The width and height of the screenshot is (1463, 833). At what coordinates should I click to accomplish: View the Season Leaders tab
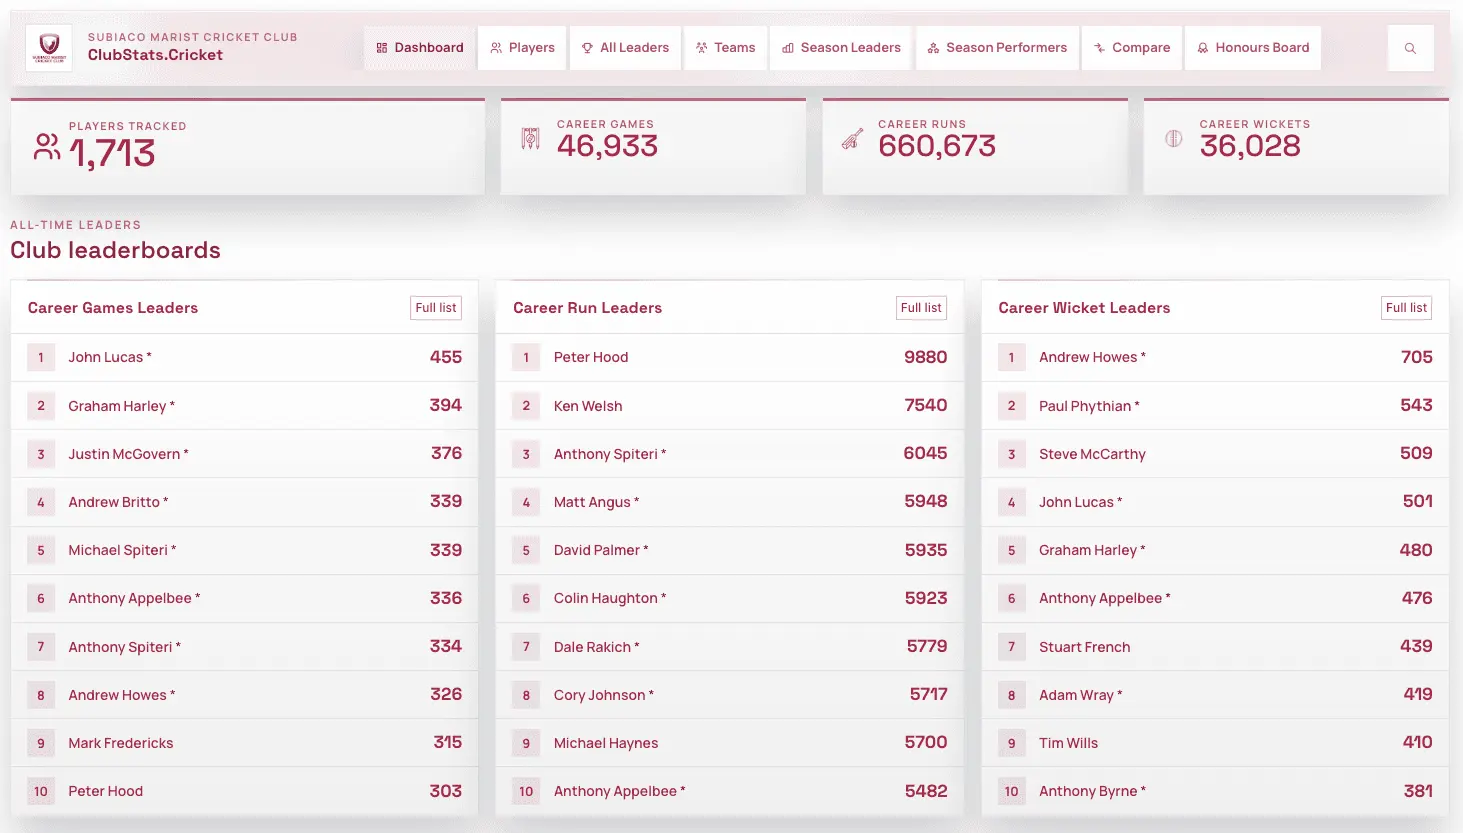tap(841, 48)
